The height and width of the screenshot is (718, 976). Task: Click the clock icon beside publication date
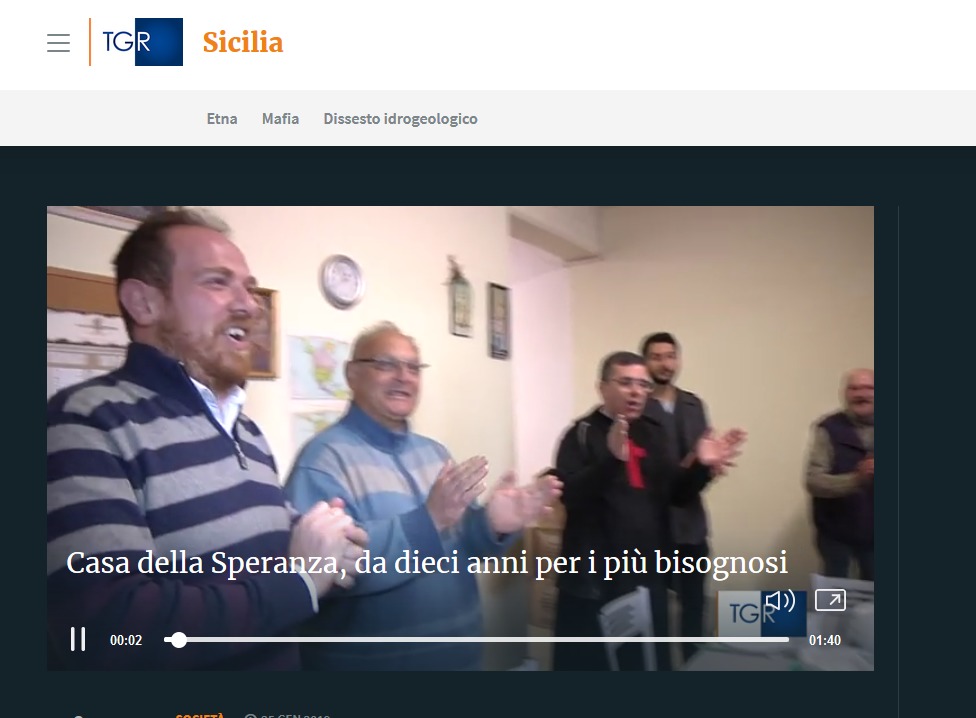point(250,716)
